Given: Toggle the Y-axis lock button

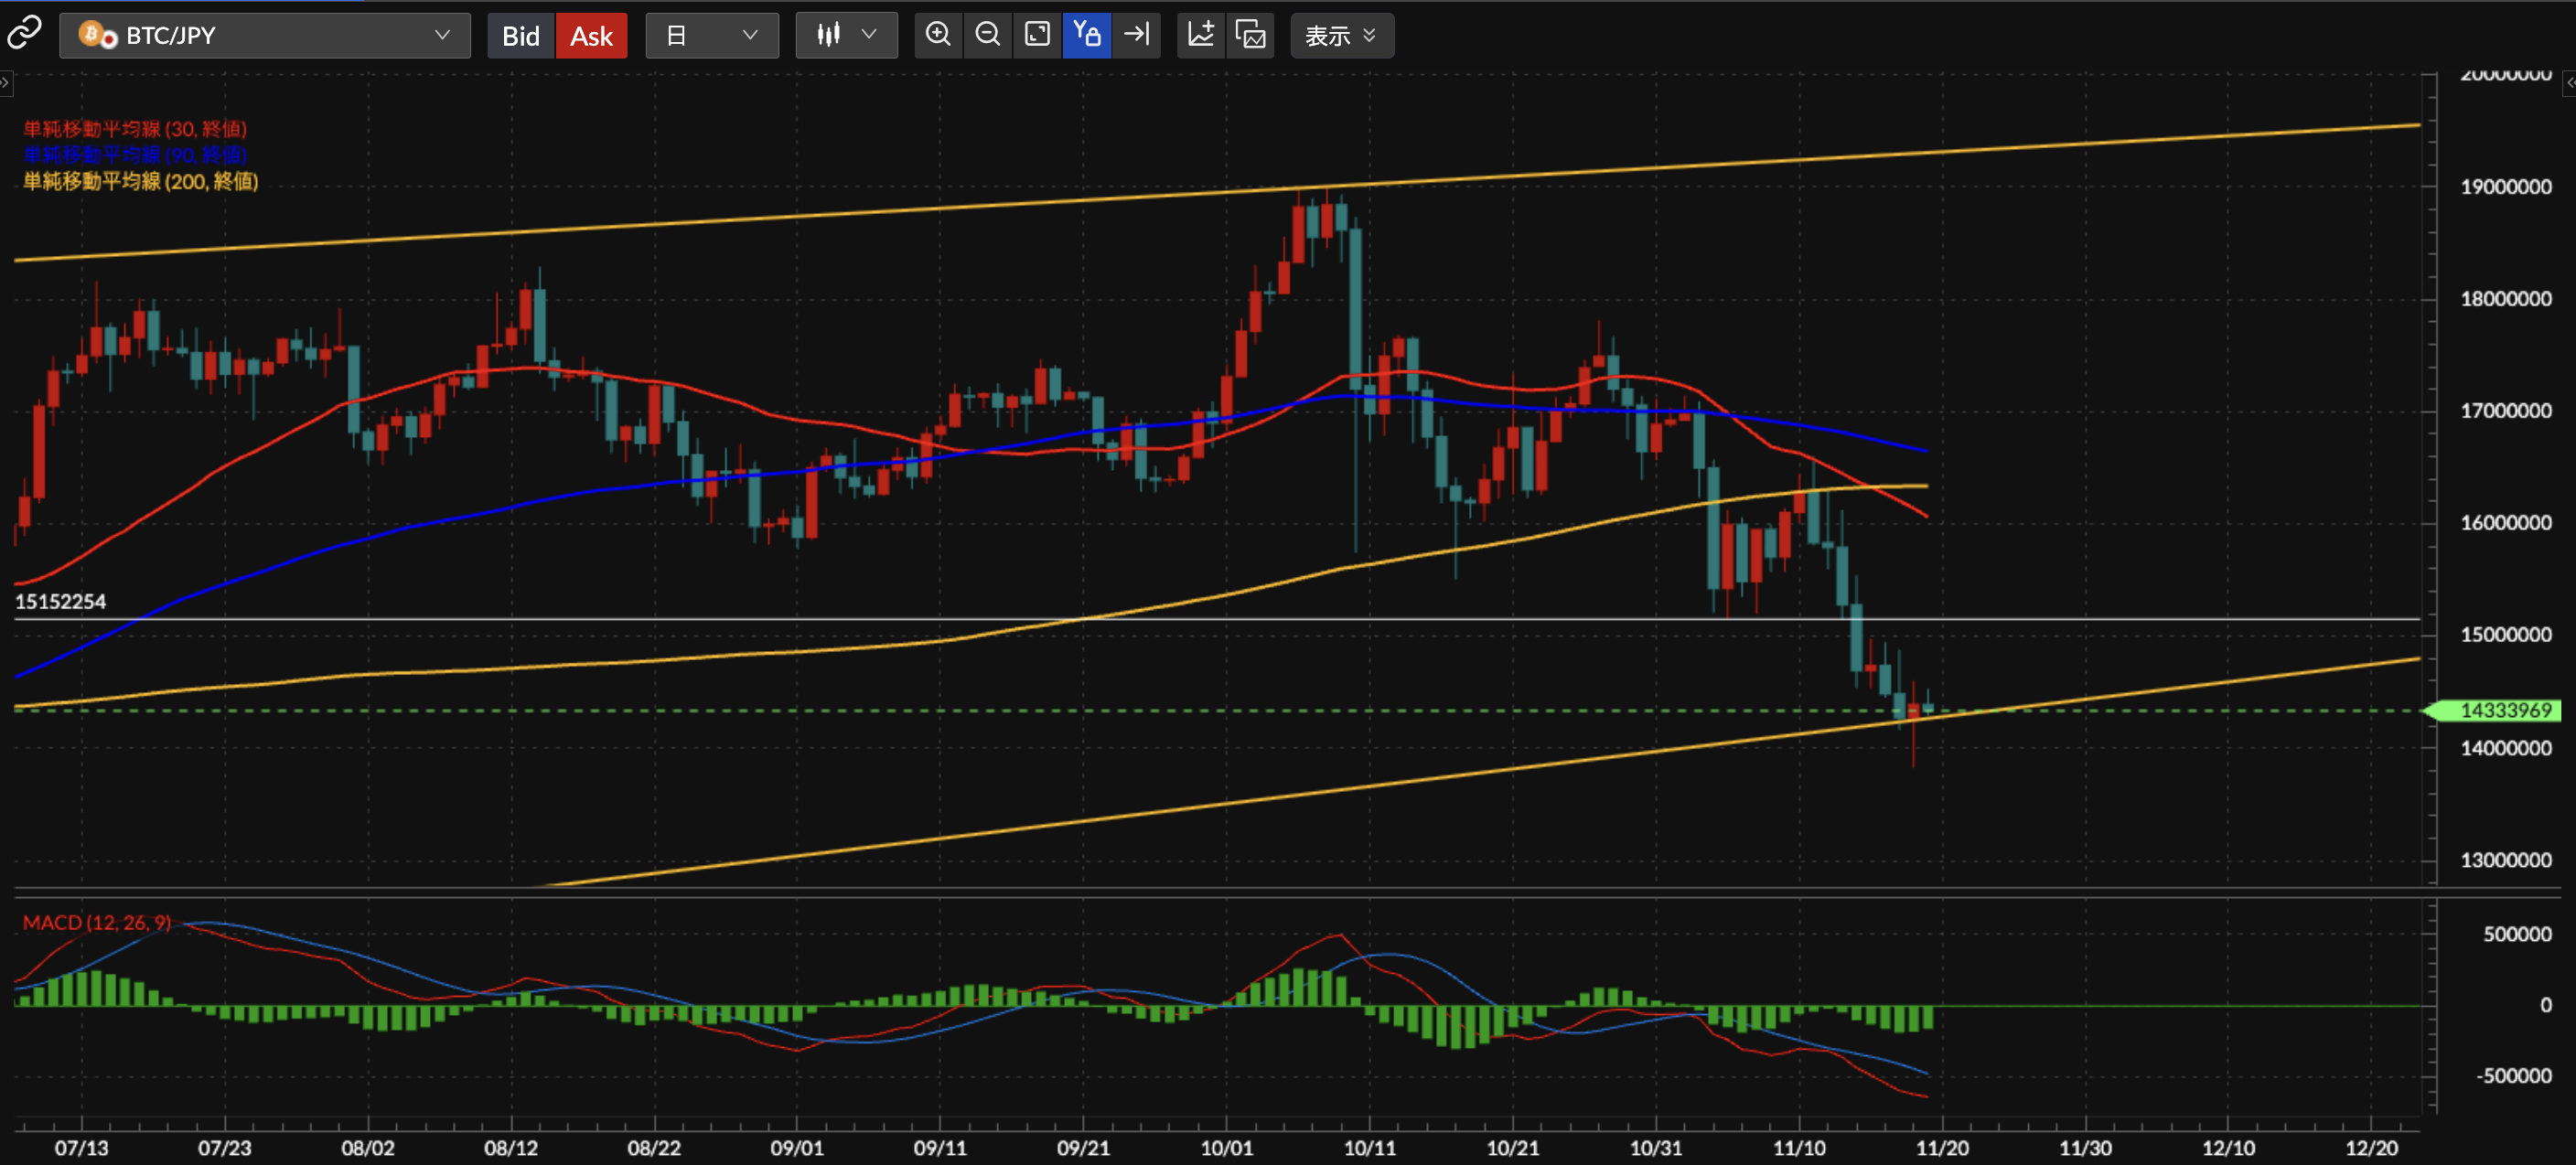Looking at the screenshot, I should click(x=1087, y=35).
